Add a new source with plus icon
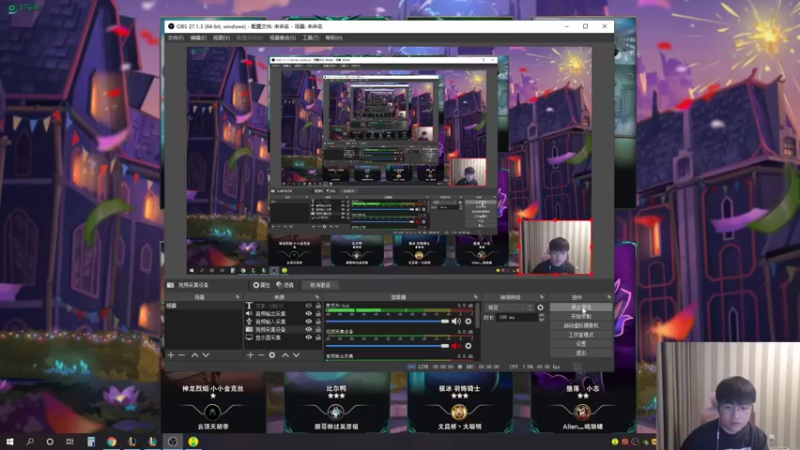The image size is (800, 450). point(250,355)
